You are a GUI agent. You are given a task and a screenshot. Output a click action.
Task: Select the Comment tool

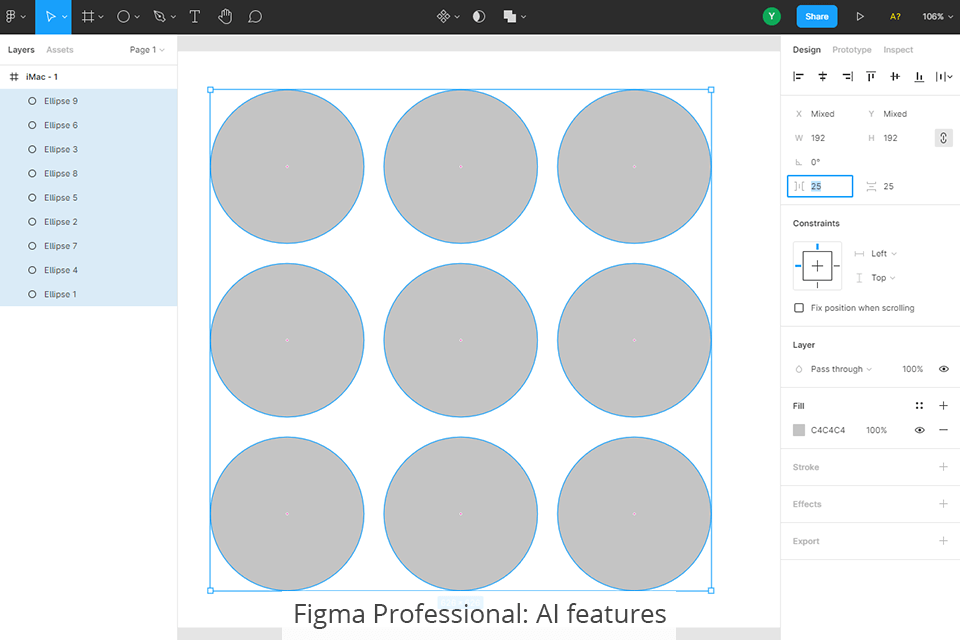pos(255,17)
